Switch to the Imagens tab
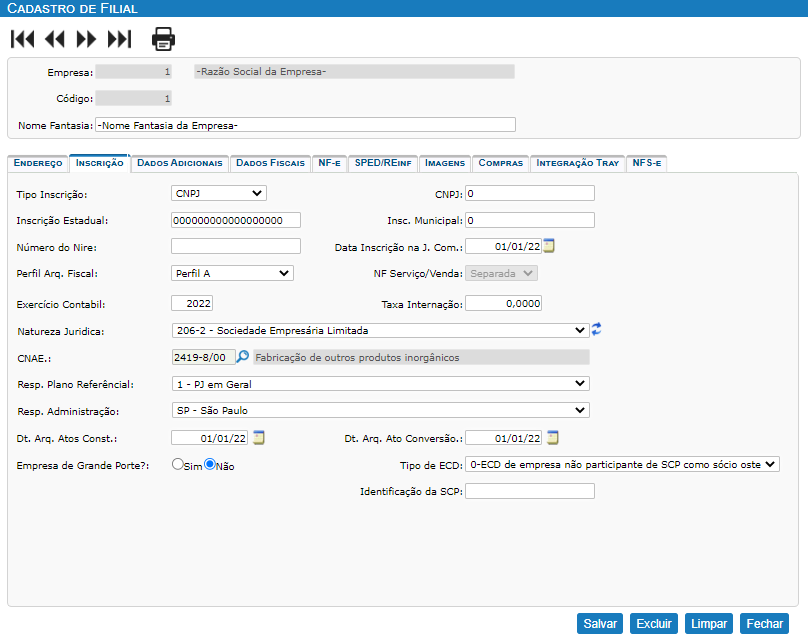The width and height of the screenshot is (808, 642). click(x=445, y=163)
